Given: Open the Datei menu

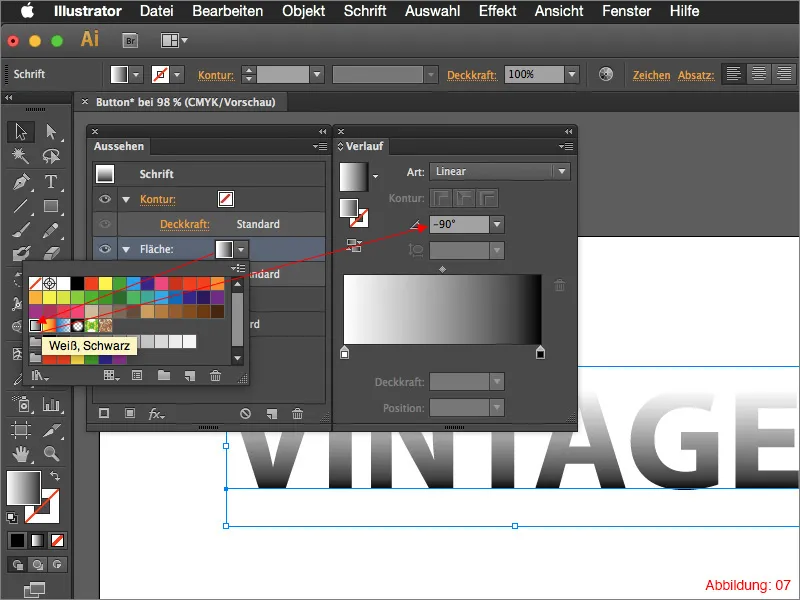Looking at the screenshot, I should click(x=157, y=11).
